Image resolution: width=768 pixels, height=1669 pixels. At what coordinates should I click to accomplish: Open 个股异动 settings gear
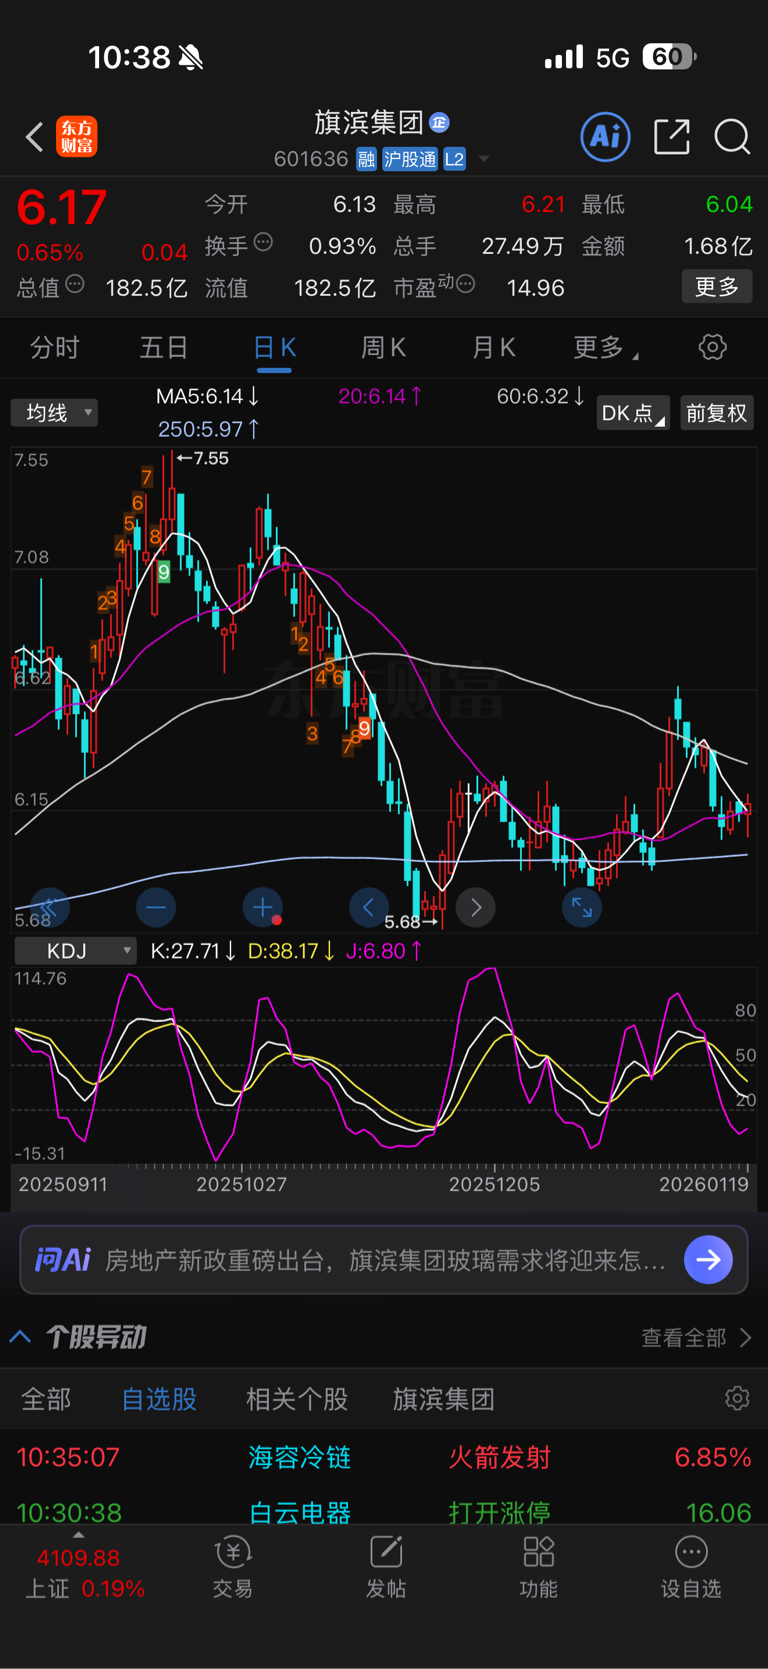pyautogui.click(x=737, y=1398)
